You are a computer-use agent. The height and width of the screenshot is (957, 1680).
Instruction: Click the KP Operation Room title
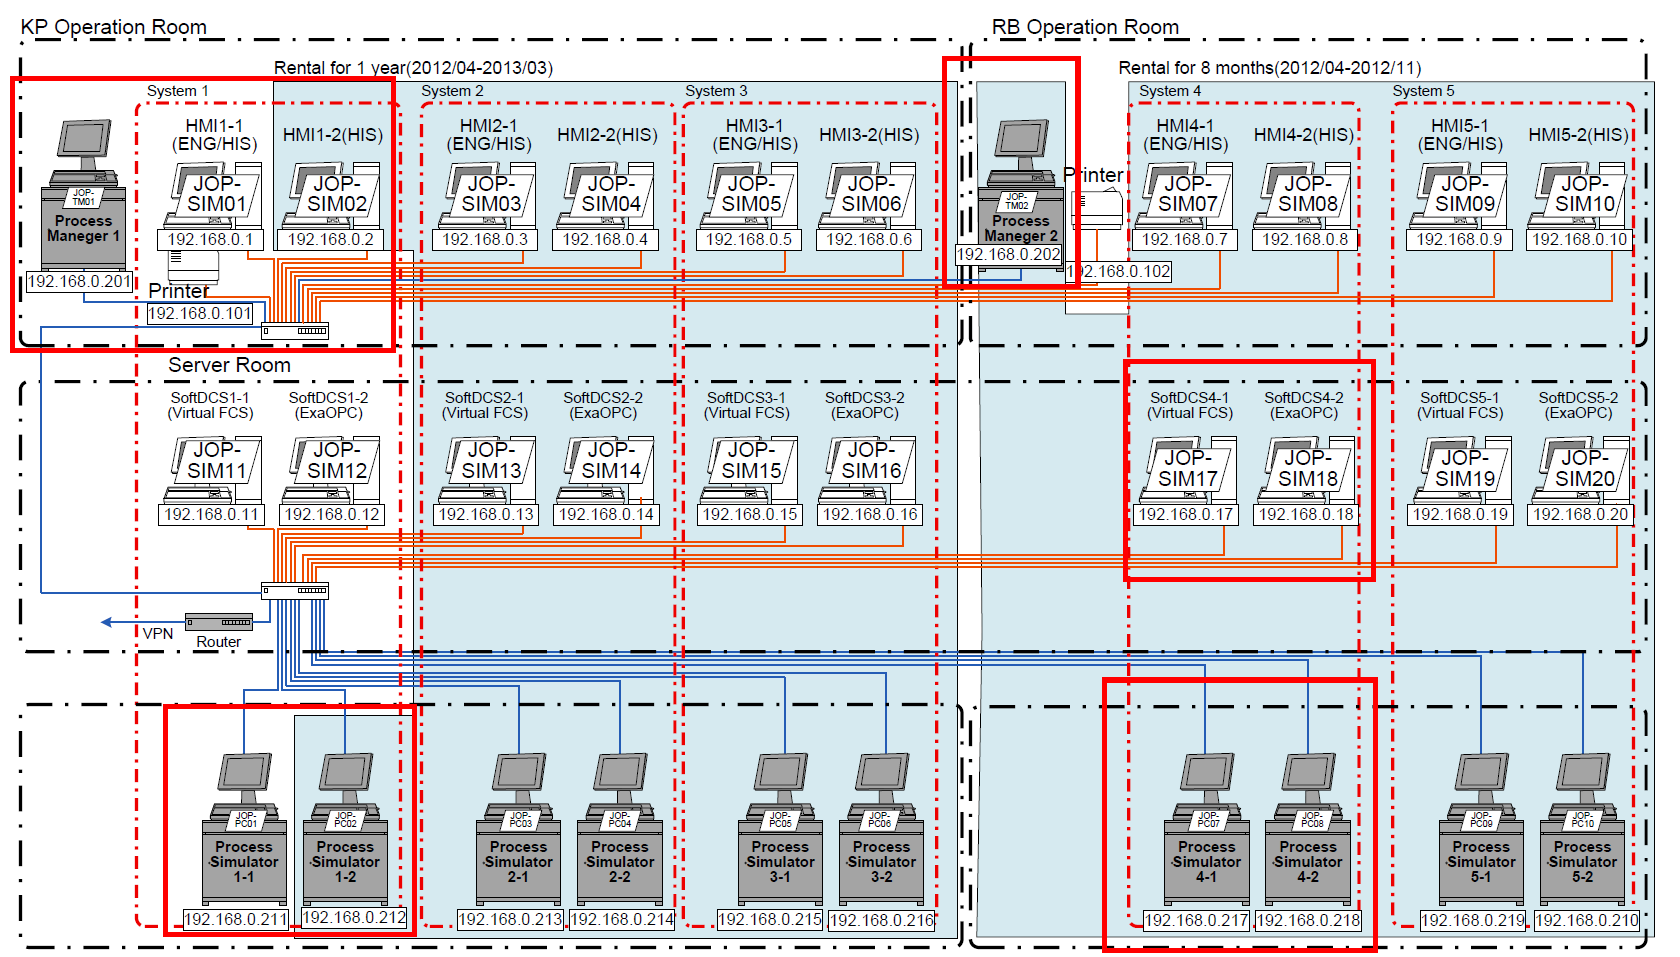114,27
